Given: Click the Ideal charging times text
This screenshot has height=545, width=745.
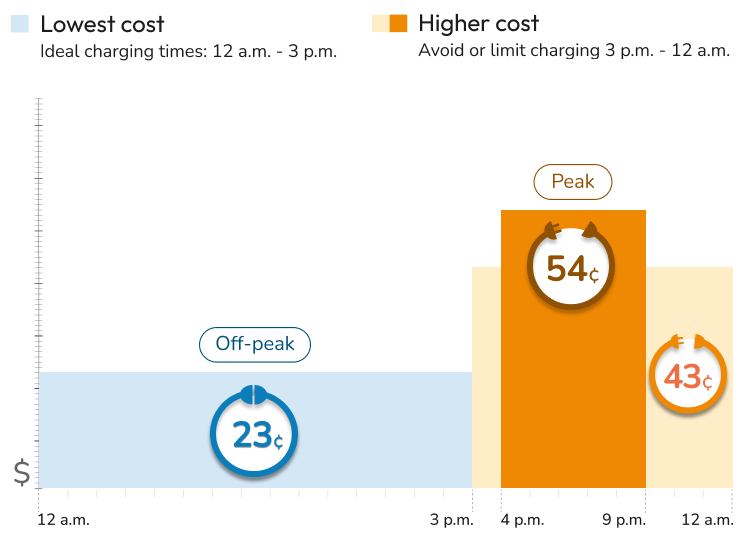Looking at the screenshot, I should click(x=188, y=52).
